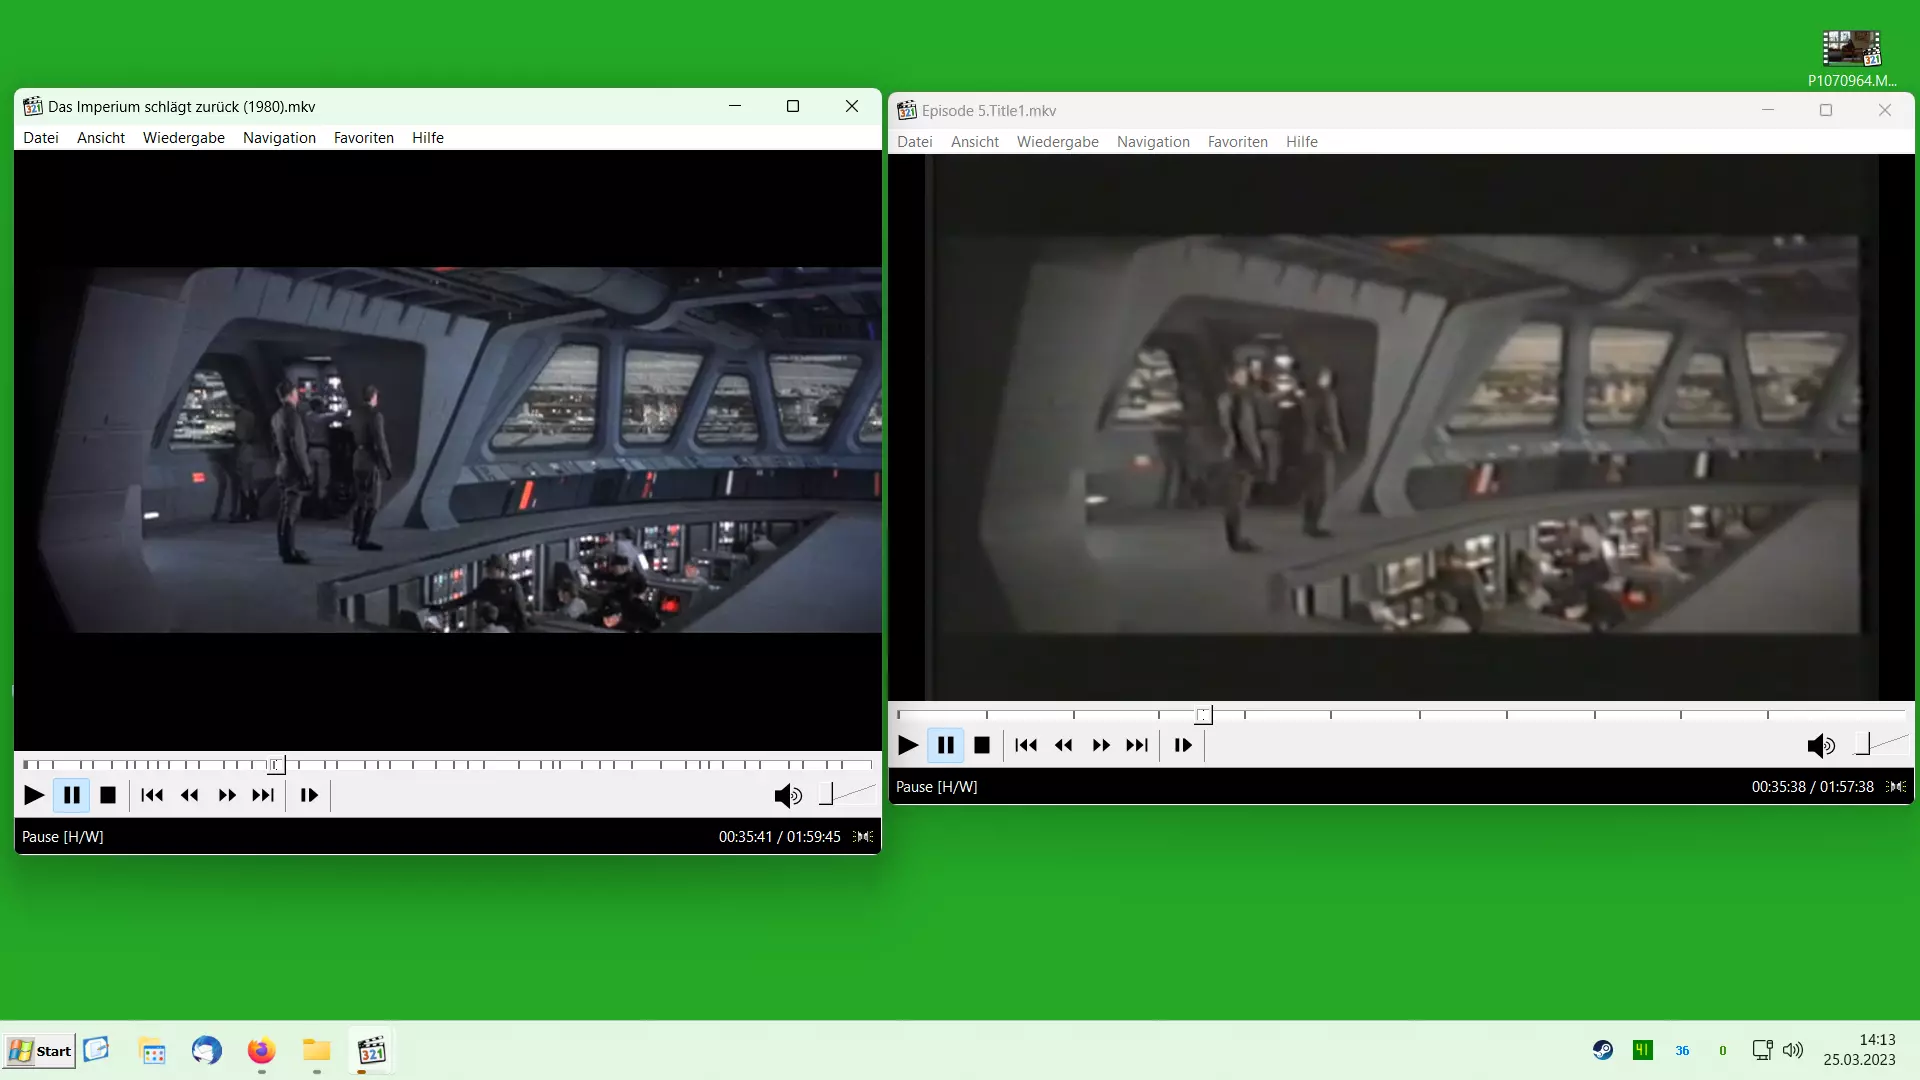Open the Start menu
This screenshot has height=1080, width=1920.
click(x=39, y=1051)
